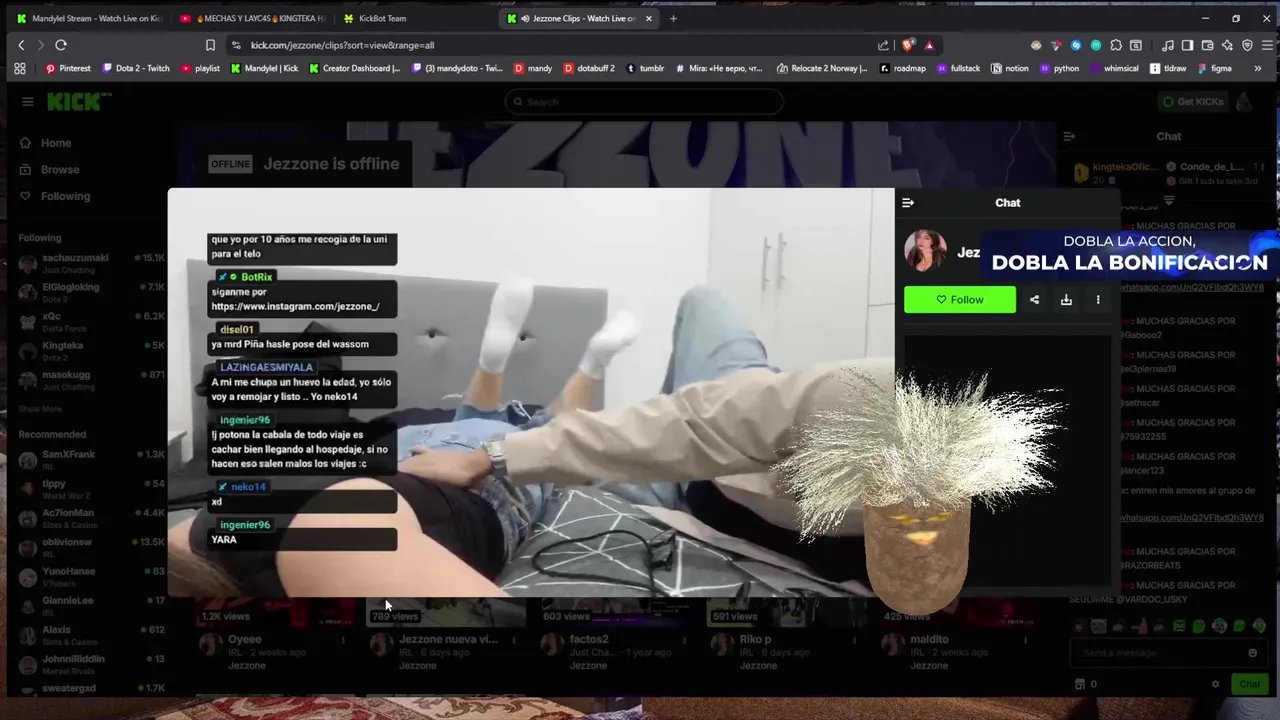
Task: Open Brave Shields lion icon
Action: pos(908,45)
